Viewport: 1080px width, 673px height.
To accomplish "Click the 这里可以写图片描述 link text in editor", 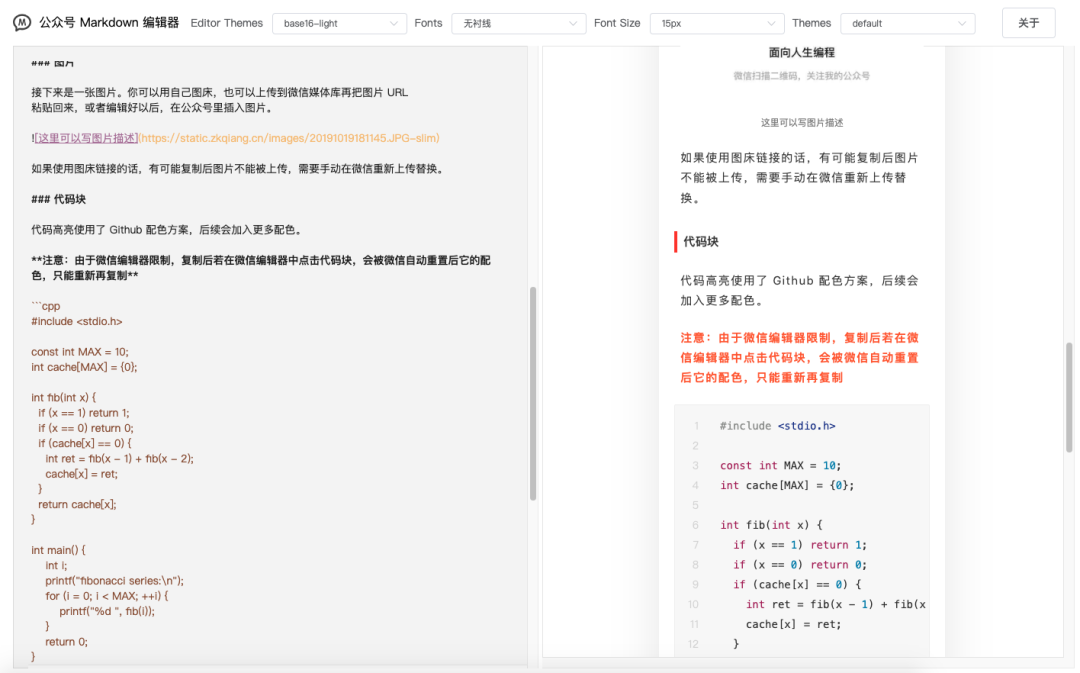I will point(86,138).
